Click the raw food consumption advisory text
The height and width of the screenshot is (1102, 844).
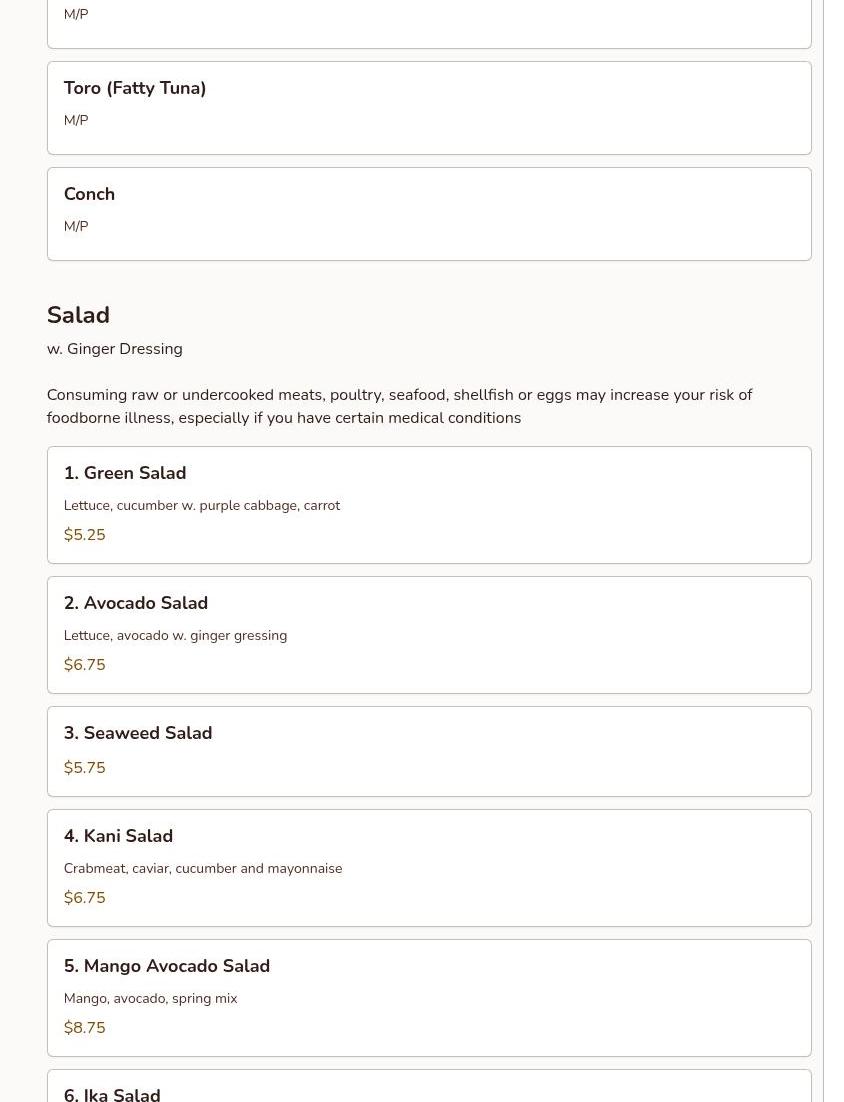tap(399, 406)
